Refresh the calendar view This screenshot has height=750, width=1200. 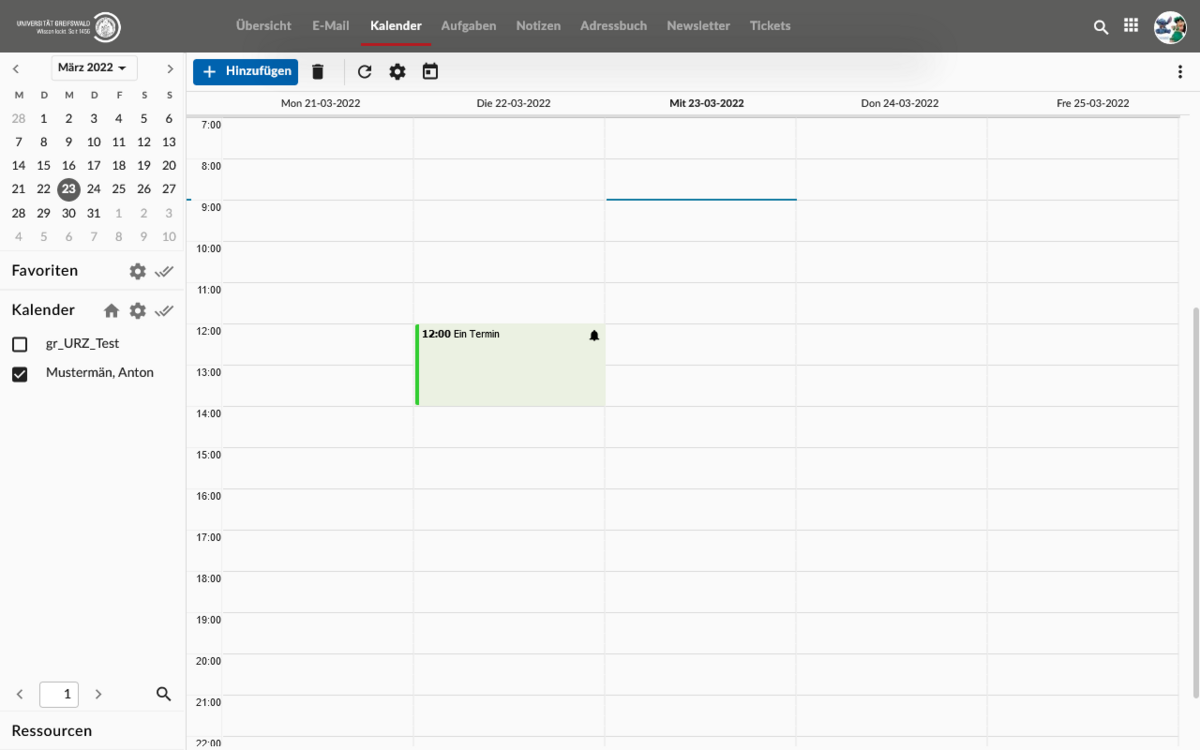[x=364, y=72]
